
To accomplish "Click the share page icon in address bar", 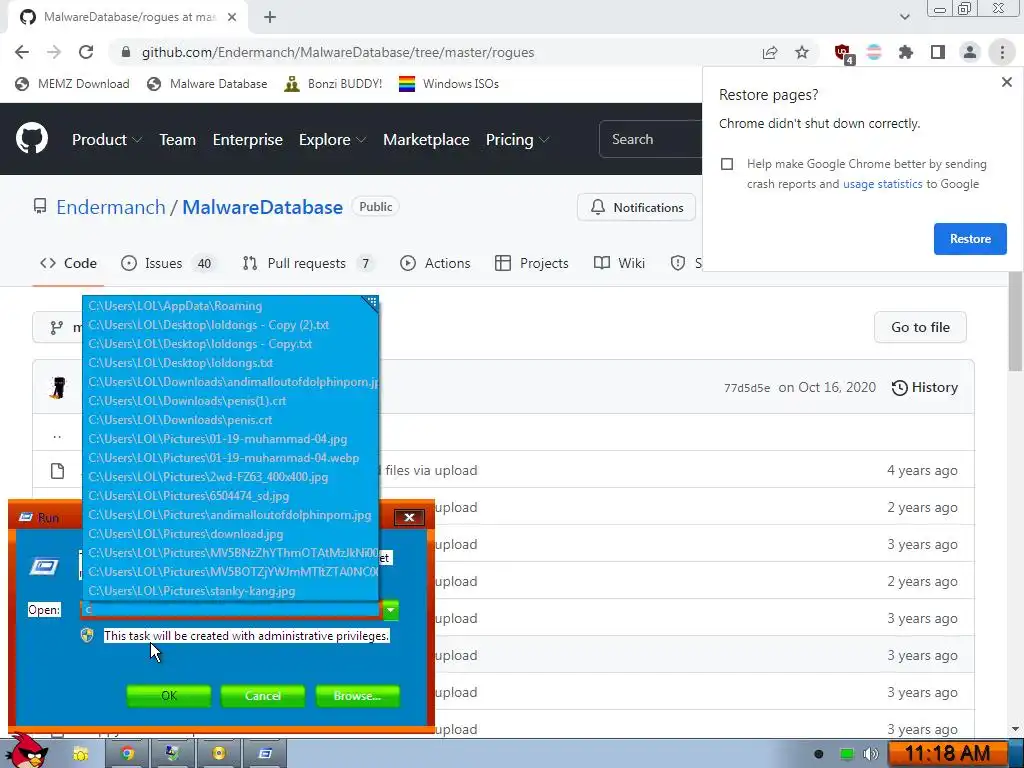I will pyautogui.click(x=770, y=52).
